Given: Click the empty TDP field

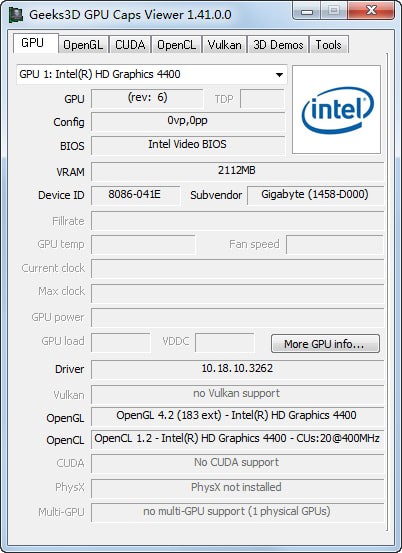Looking at the screenshot, I should pos(262,98).
